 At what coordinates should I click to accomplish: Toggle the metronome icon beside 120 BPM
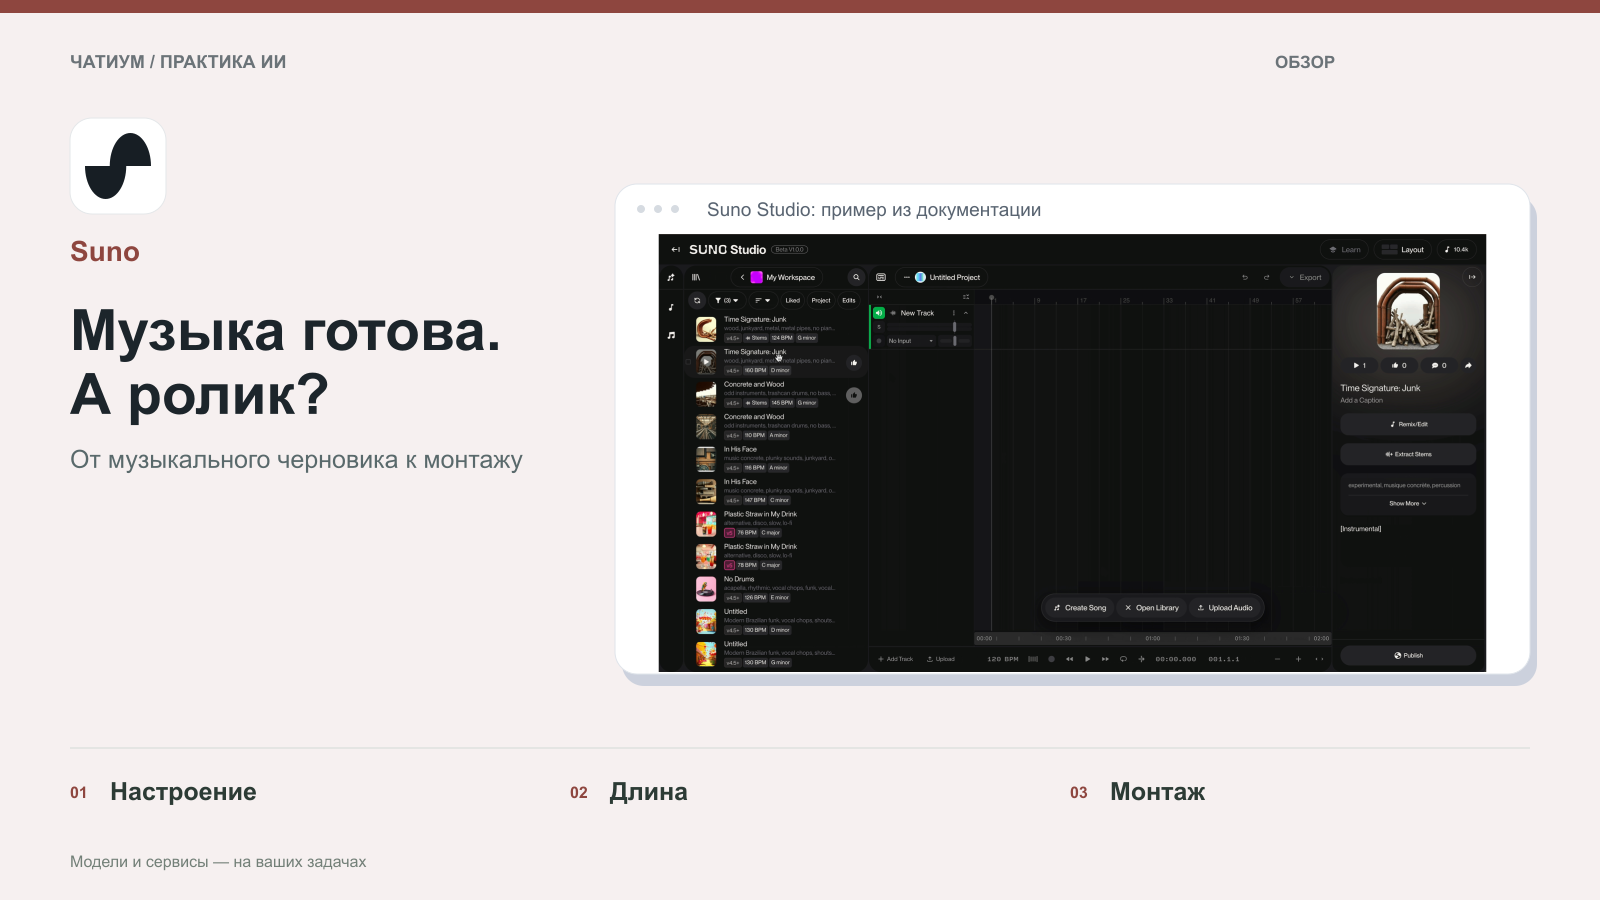point(1033,659)
